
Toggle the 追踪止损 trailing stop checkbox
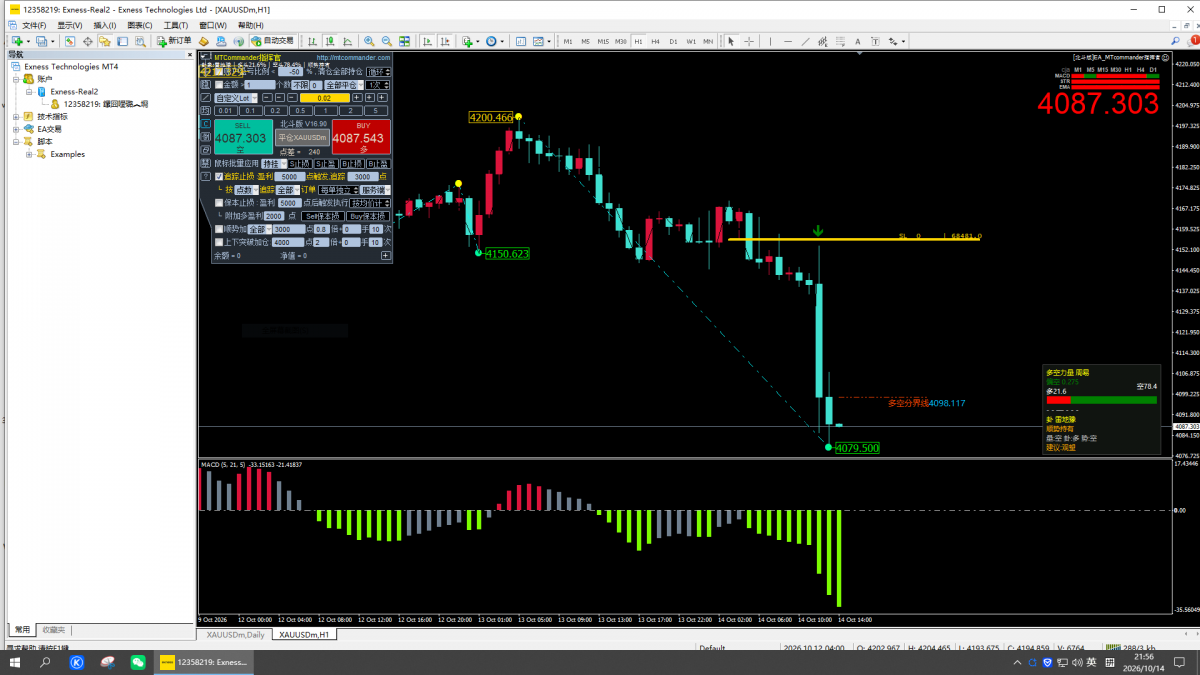point(220,176)
